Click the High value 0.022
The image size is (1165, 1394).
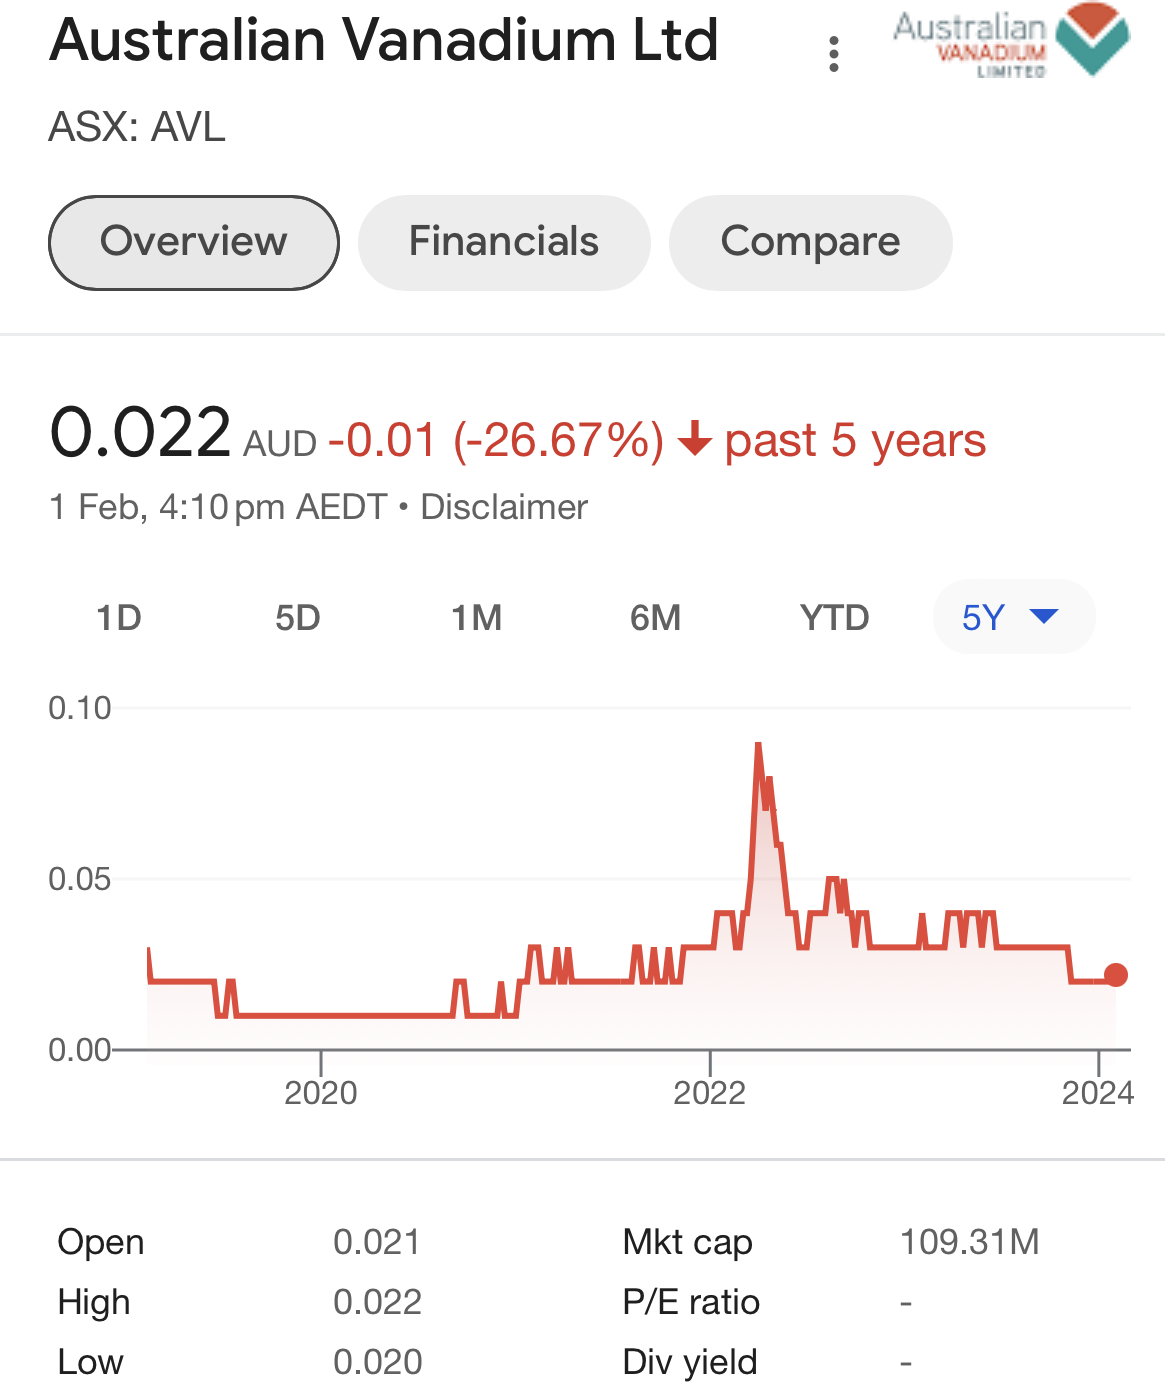(377, 1302)
